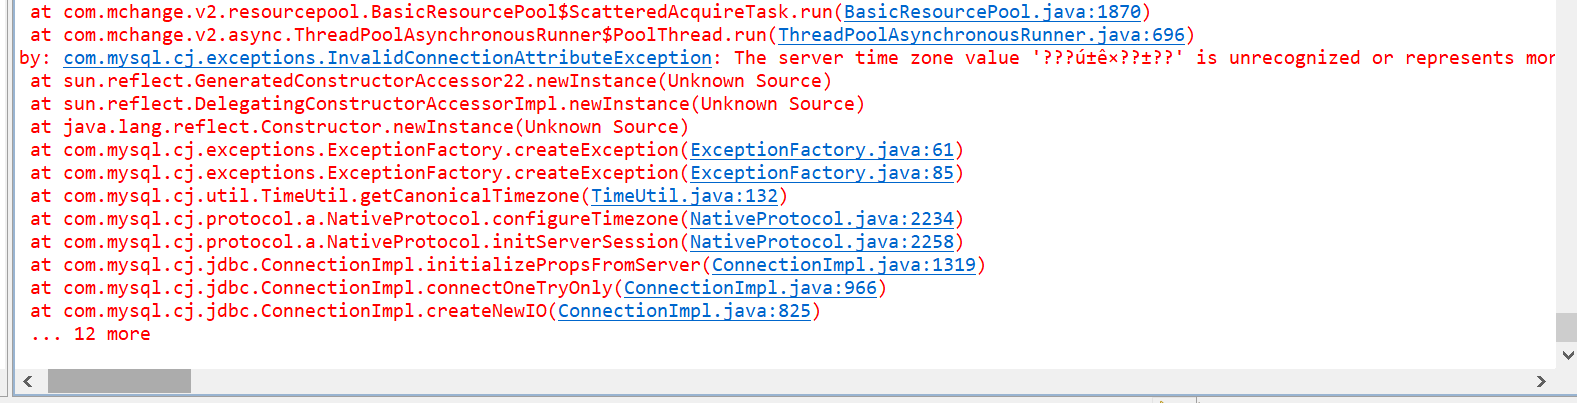Click vertical scrollbar down arrow
This screenshot has height=403, width=1577.
(1567, 354)
